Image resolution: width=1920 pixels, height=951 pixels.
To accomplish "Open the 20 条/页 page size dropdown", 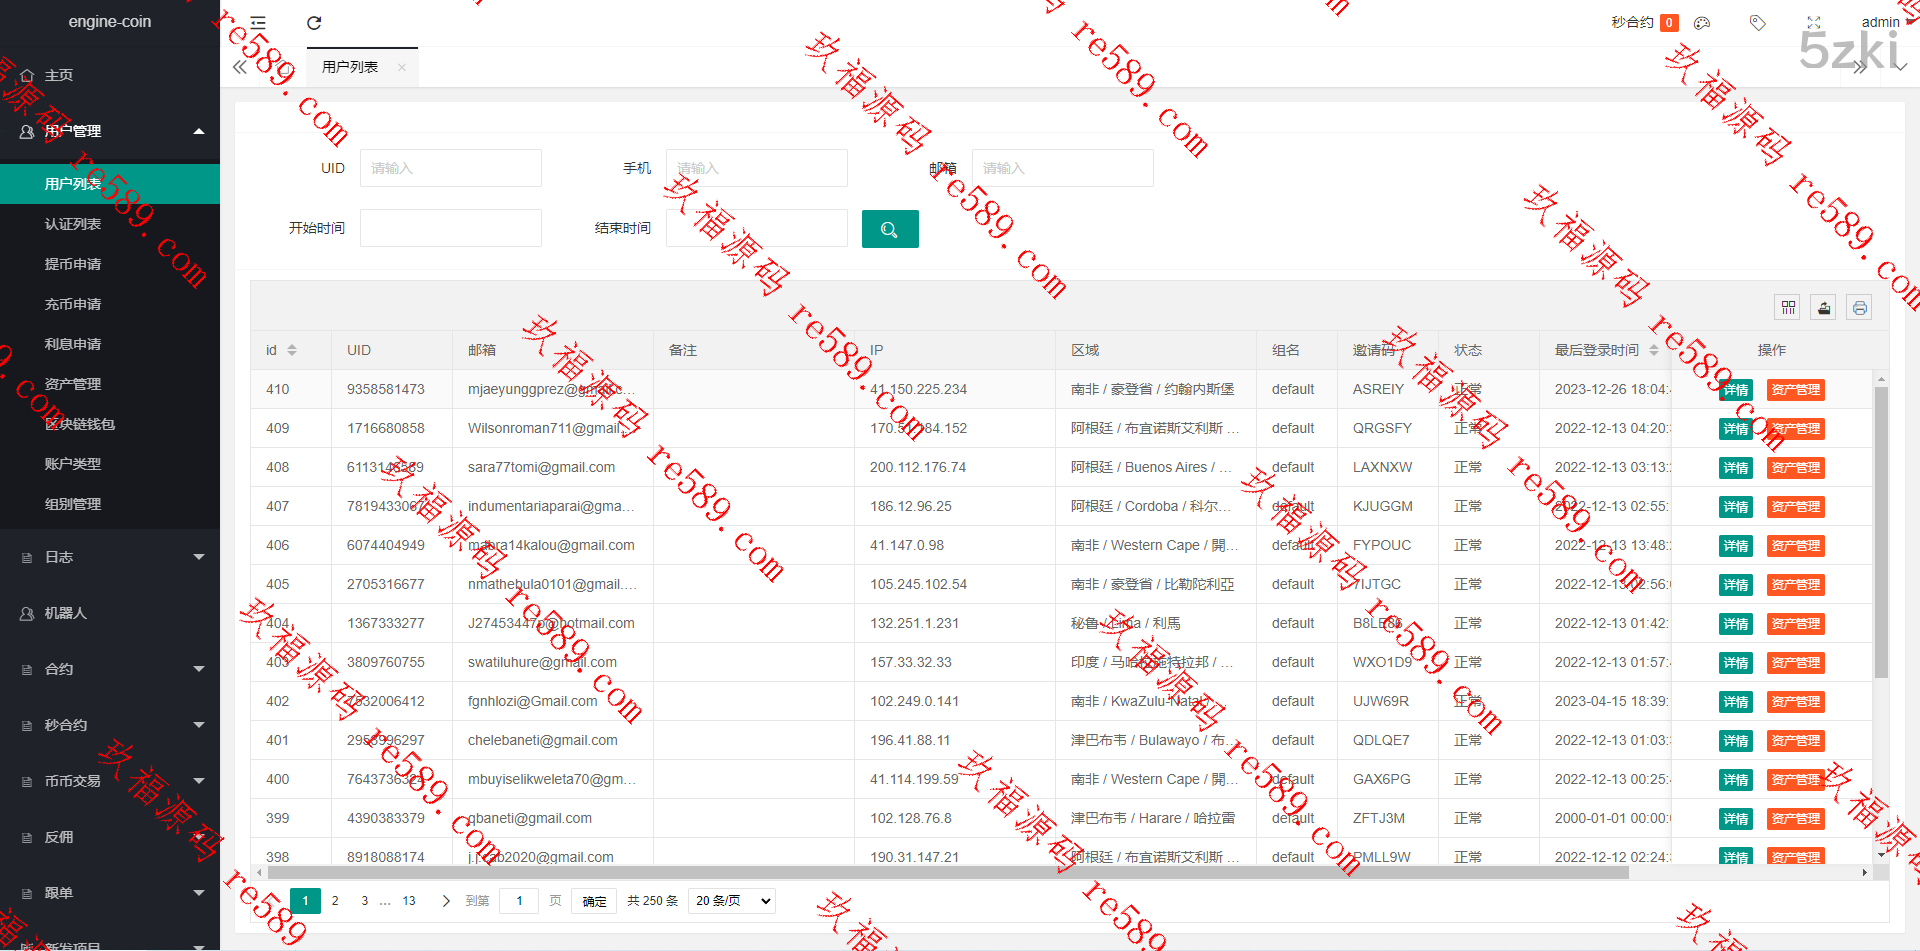I will [732, 901].
